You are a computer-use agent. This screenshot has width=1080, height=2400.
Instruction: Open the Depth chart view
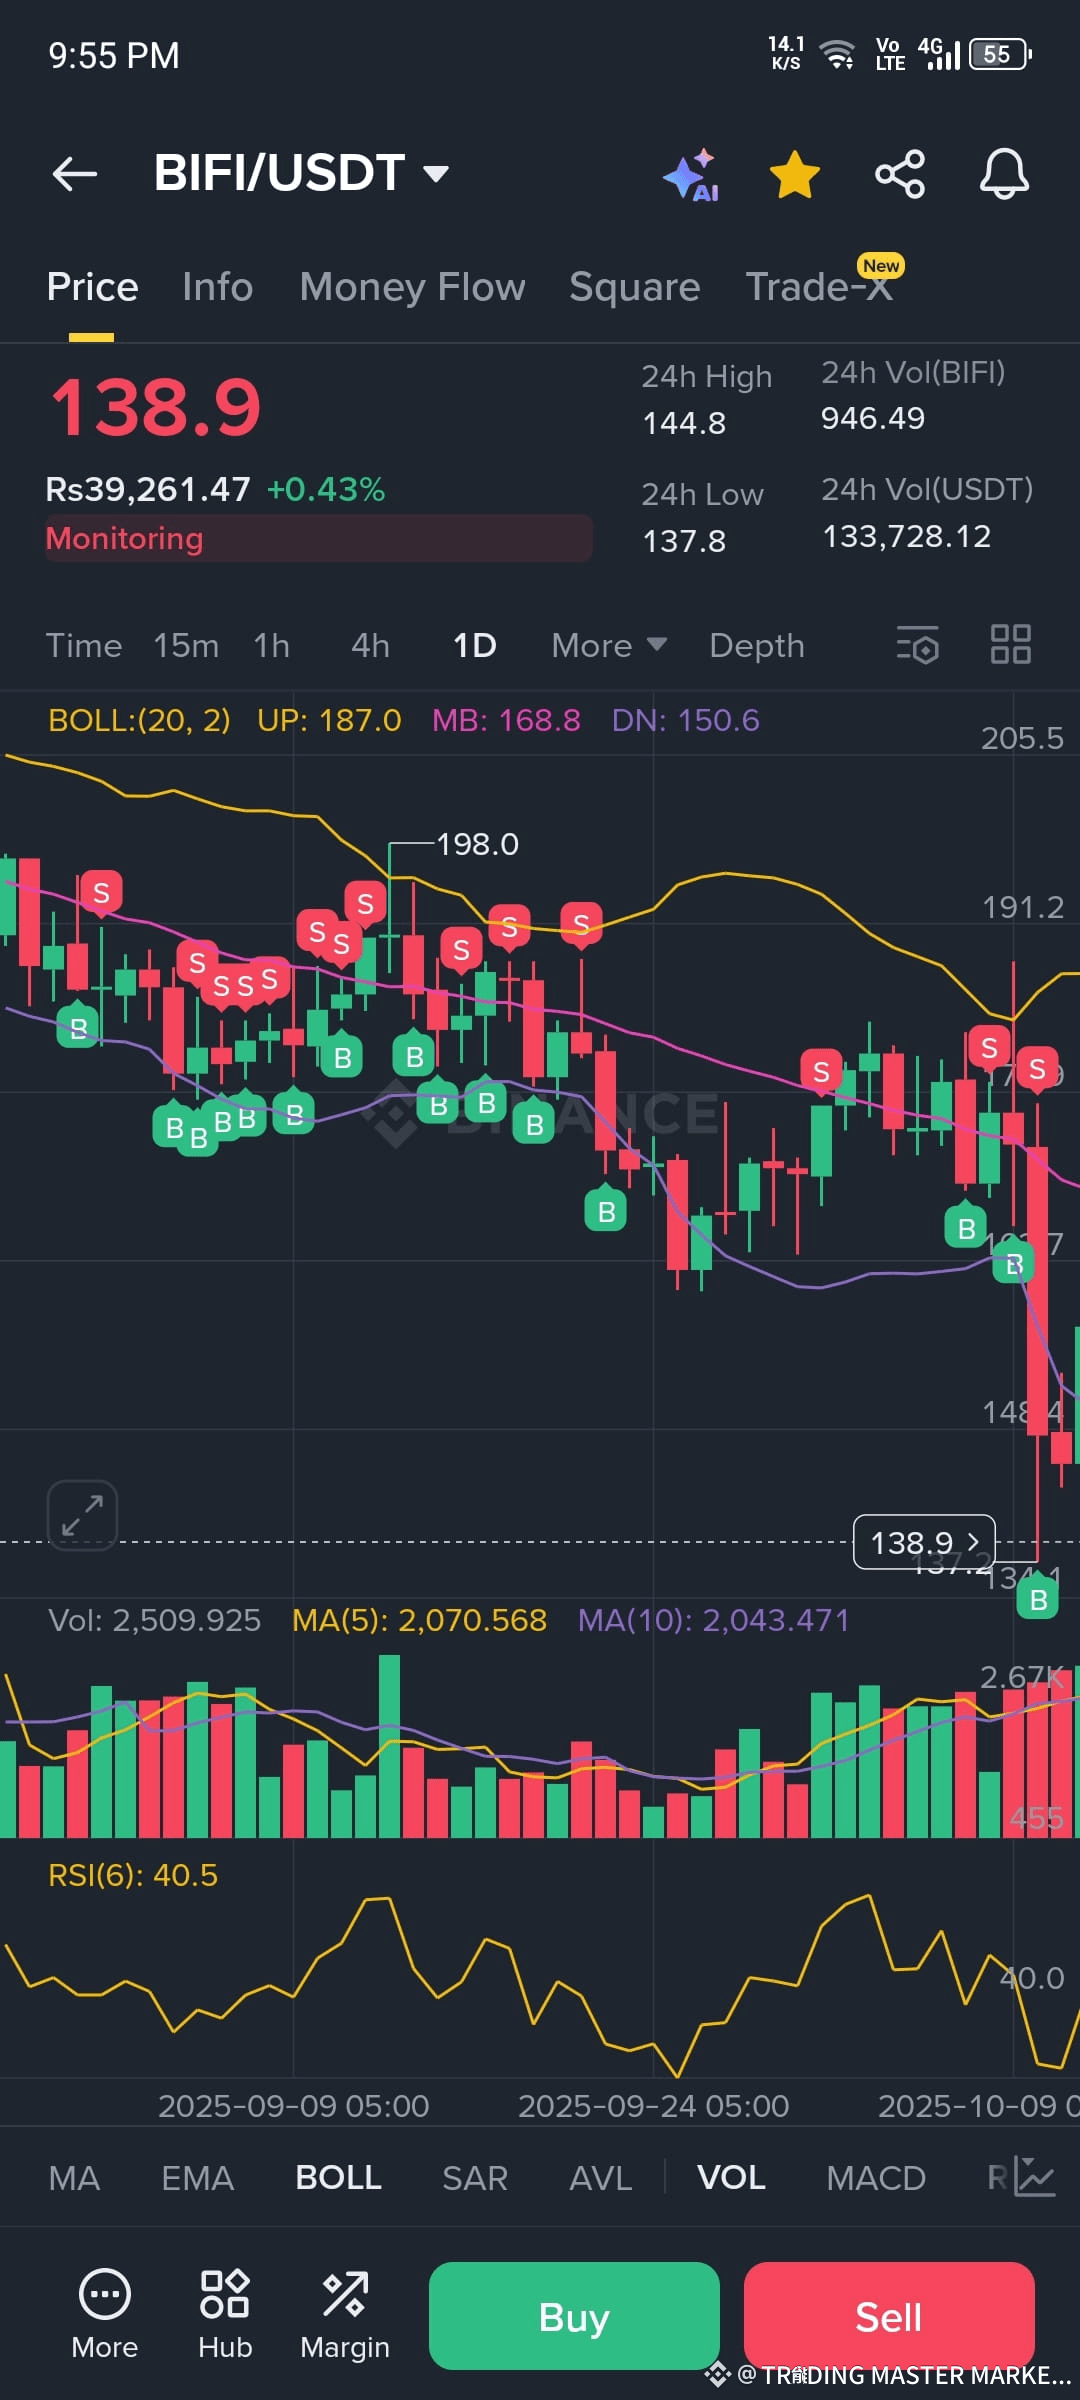pos(757,646)
